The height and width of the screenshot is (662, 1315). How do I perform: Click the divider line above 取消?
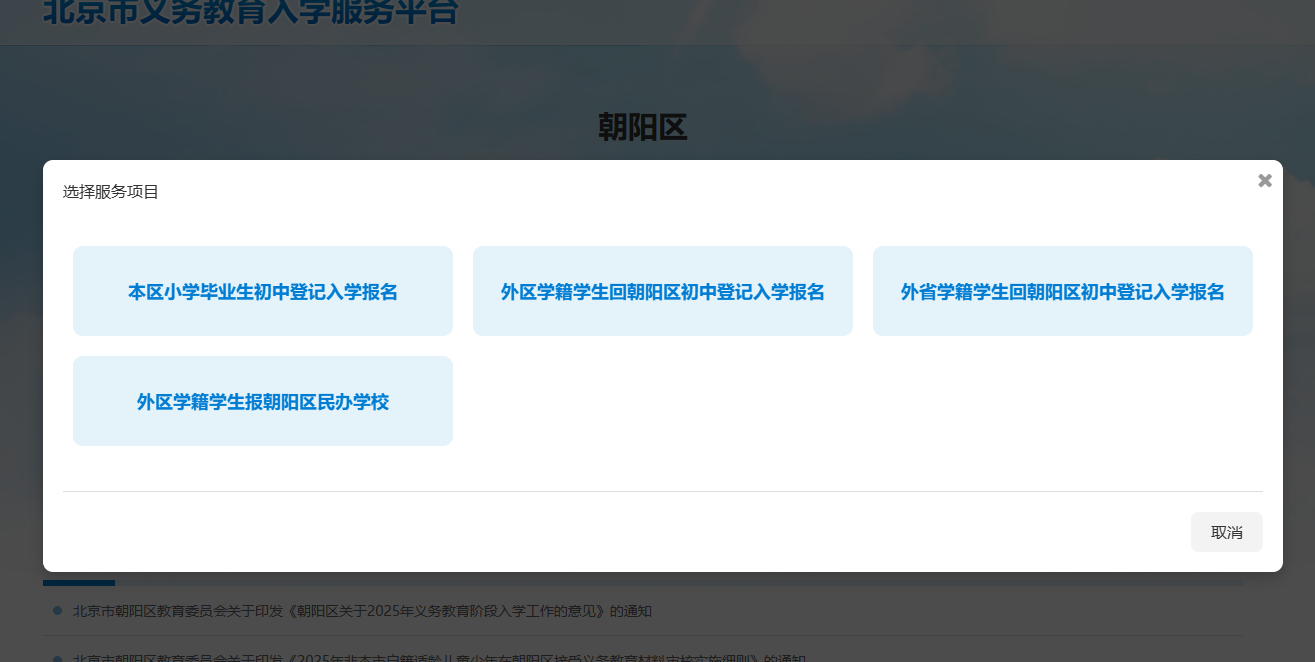[662, 491]
